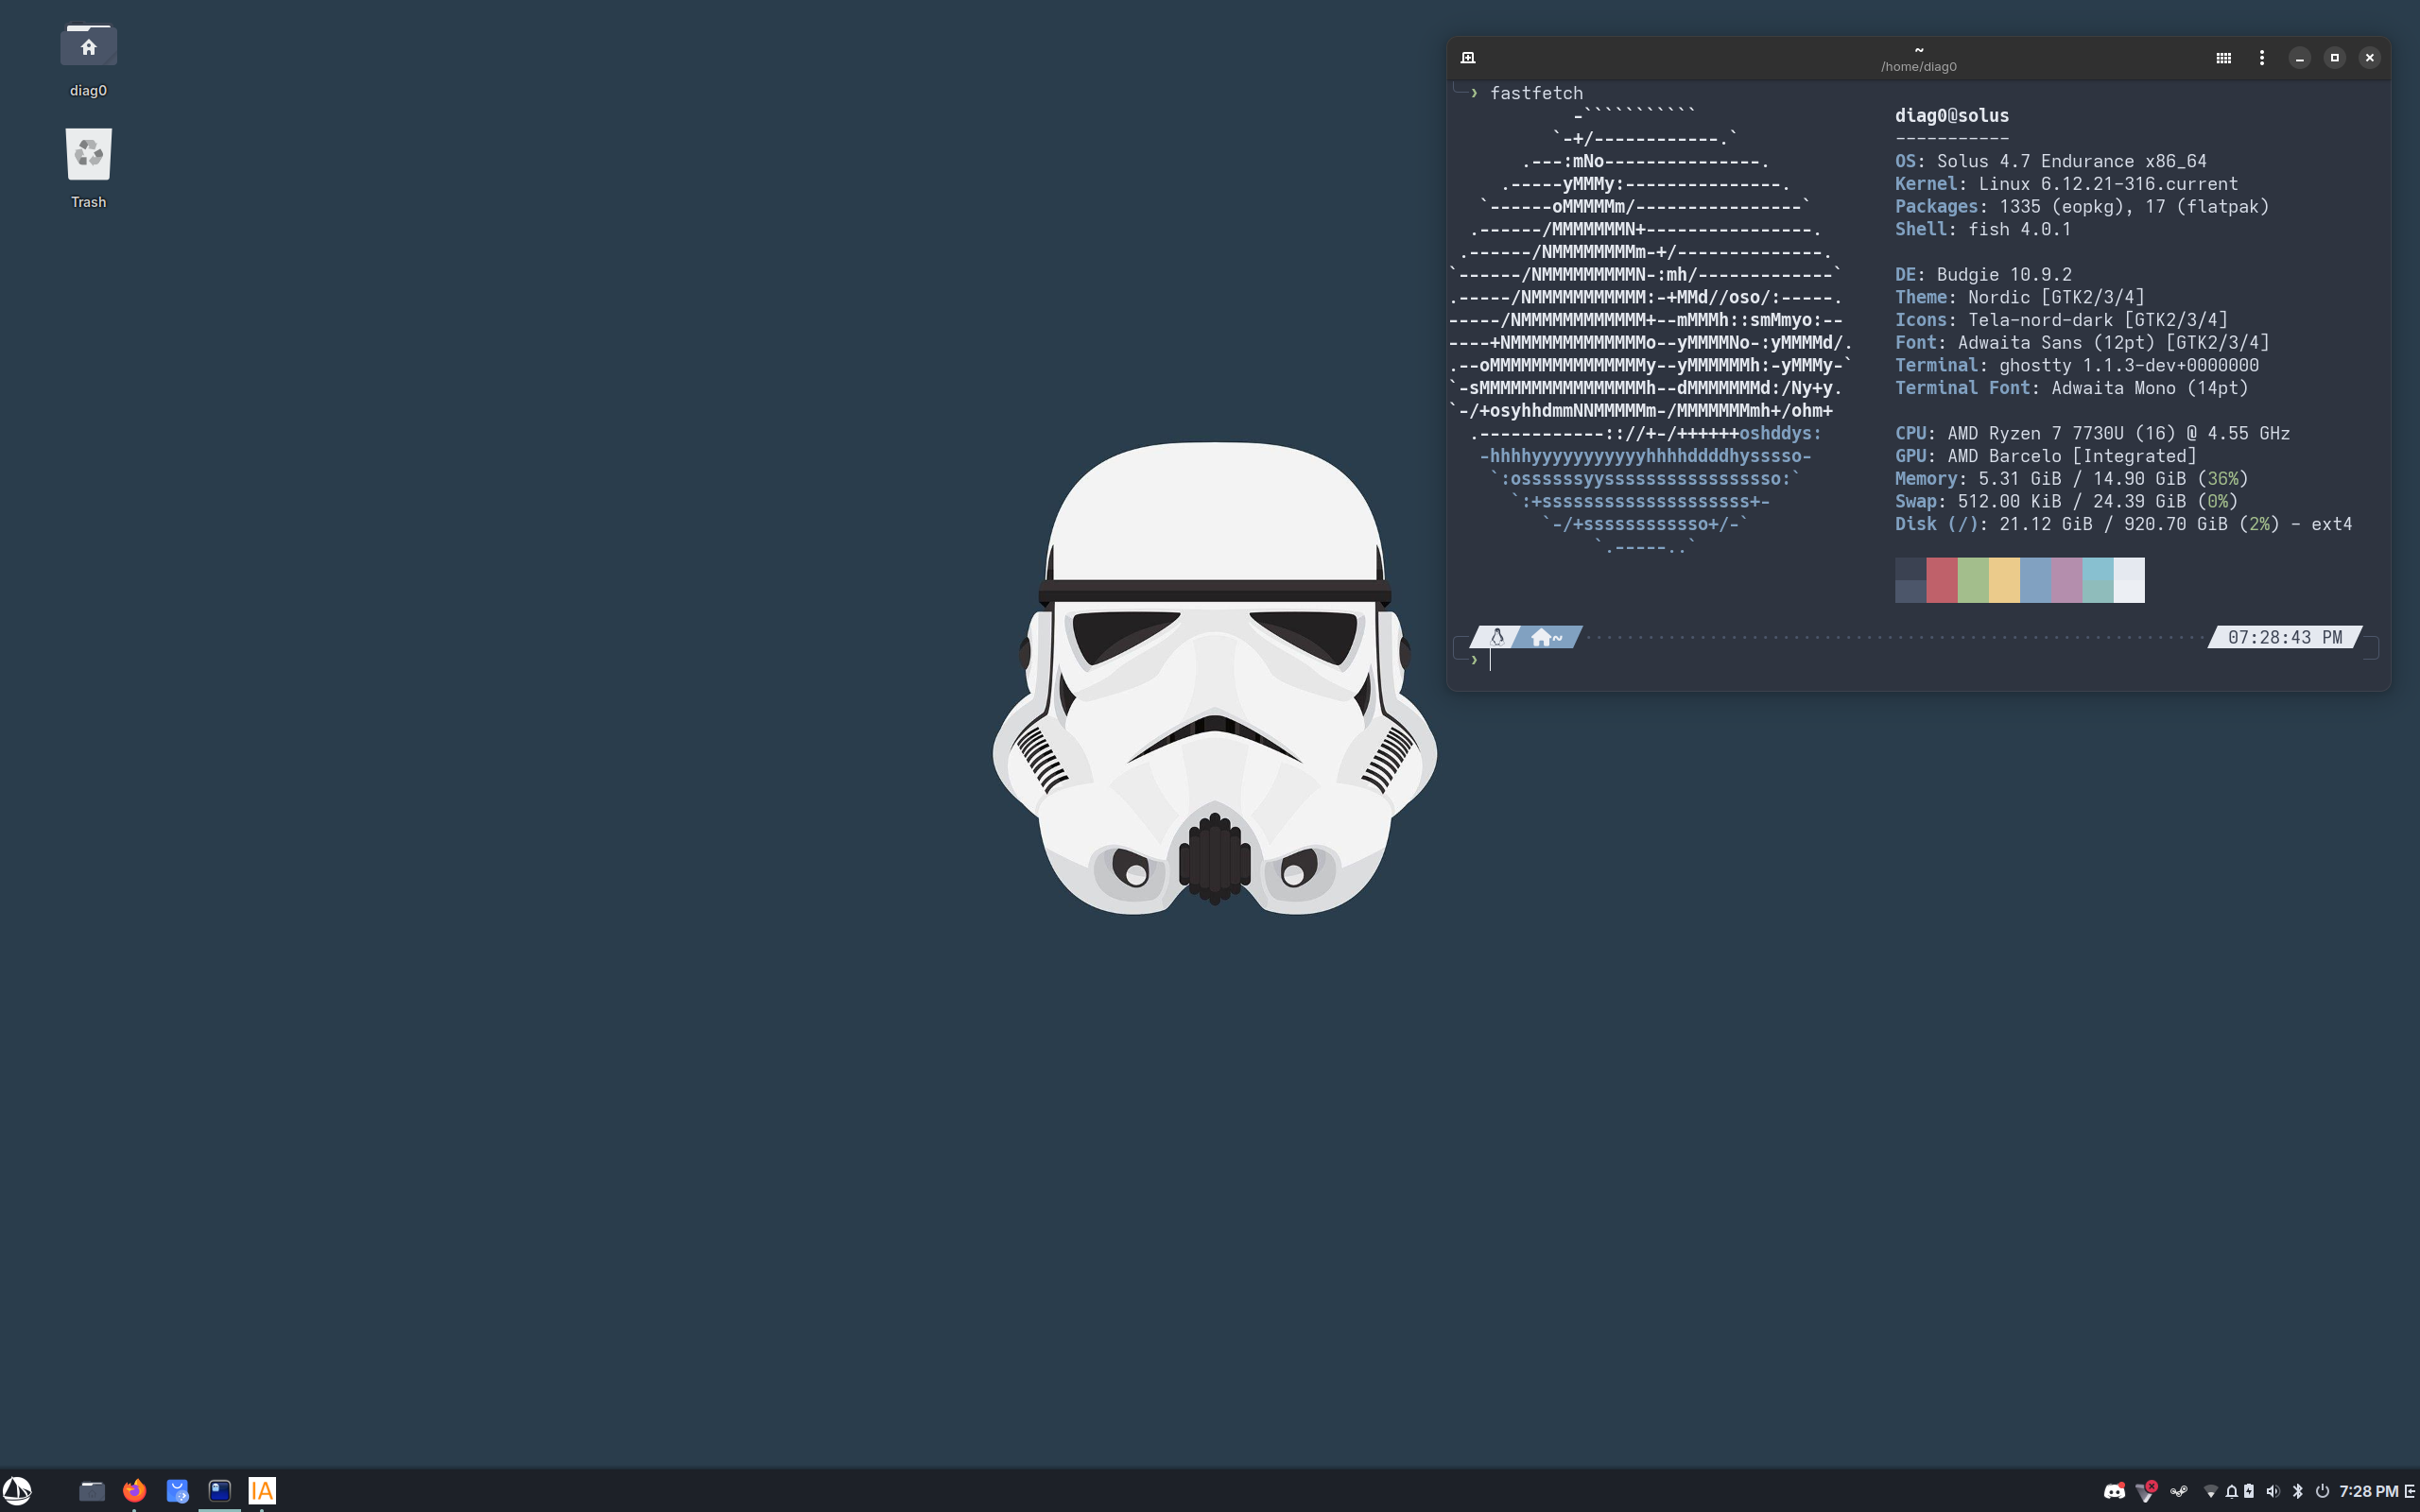Open the Software Center taskbar icon
The image size is (2420, 1512).
(x=177, y=1491)
